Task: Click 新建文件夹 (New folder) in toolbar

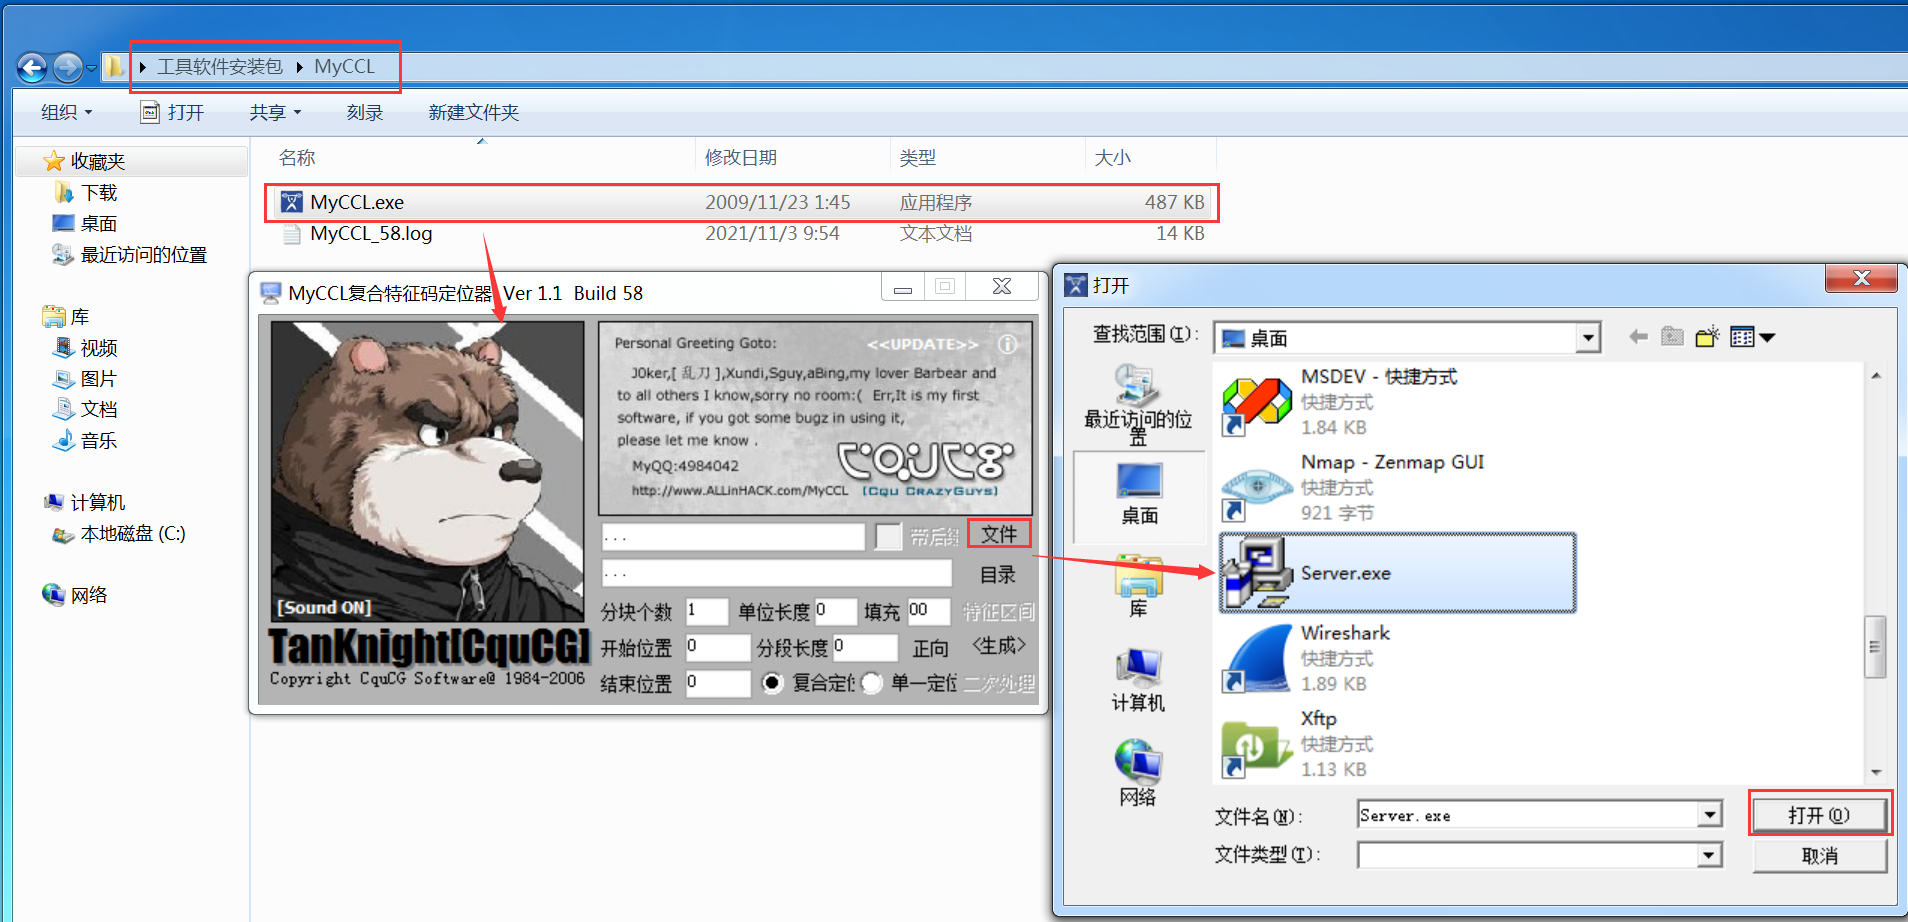Action: (x=474, y=112)
